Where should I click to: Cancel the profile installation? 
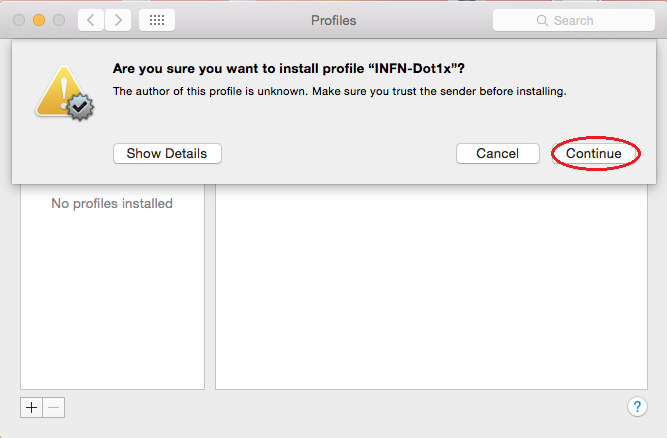point(498,154)
